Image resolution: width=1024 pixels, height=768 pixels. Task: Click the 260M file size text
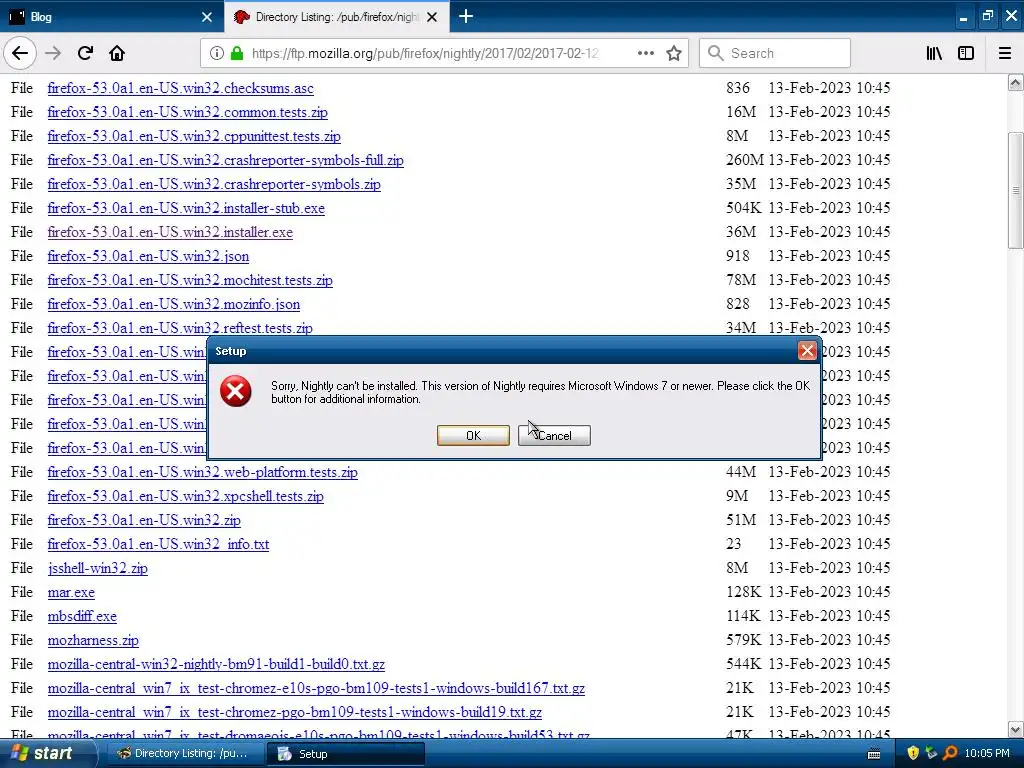(744, 160)
